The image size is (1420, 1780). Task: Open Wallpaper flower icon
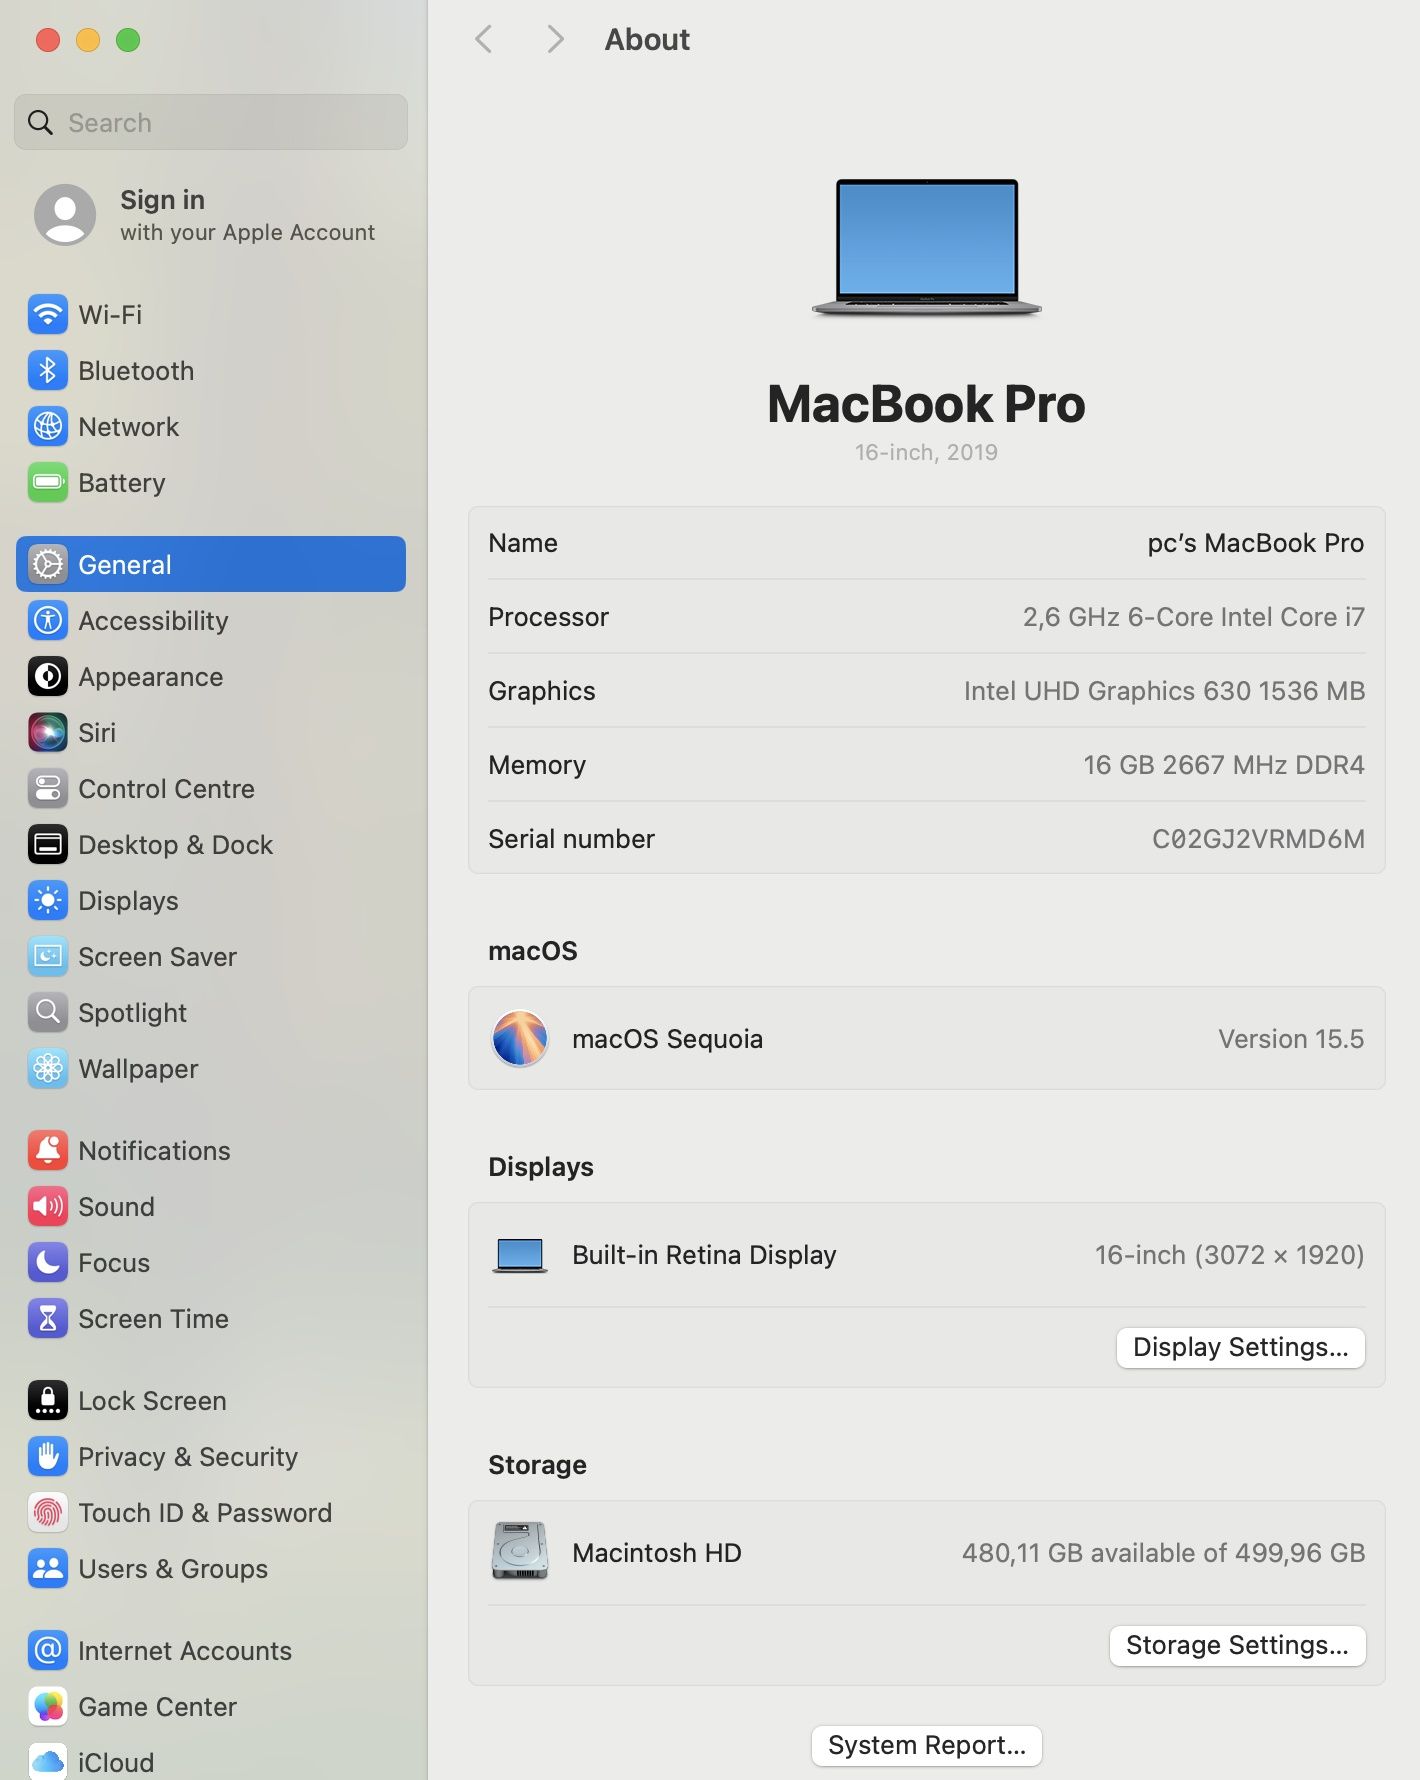coord(48,1069)
